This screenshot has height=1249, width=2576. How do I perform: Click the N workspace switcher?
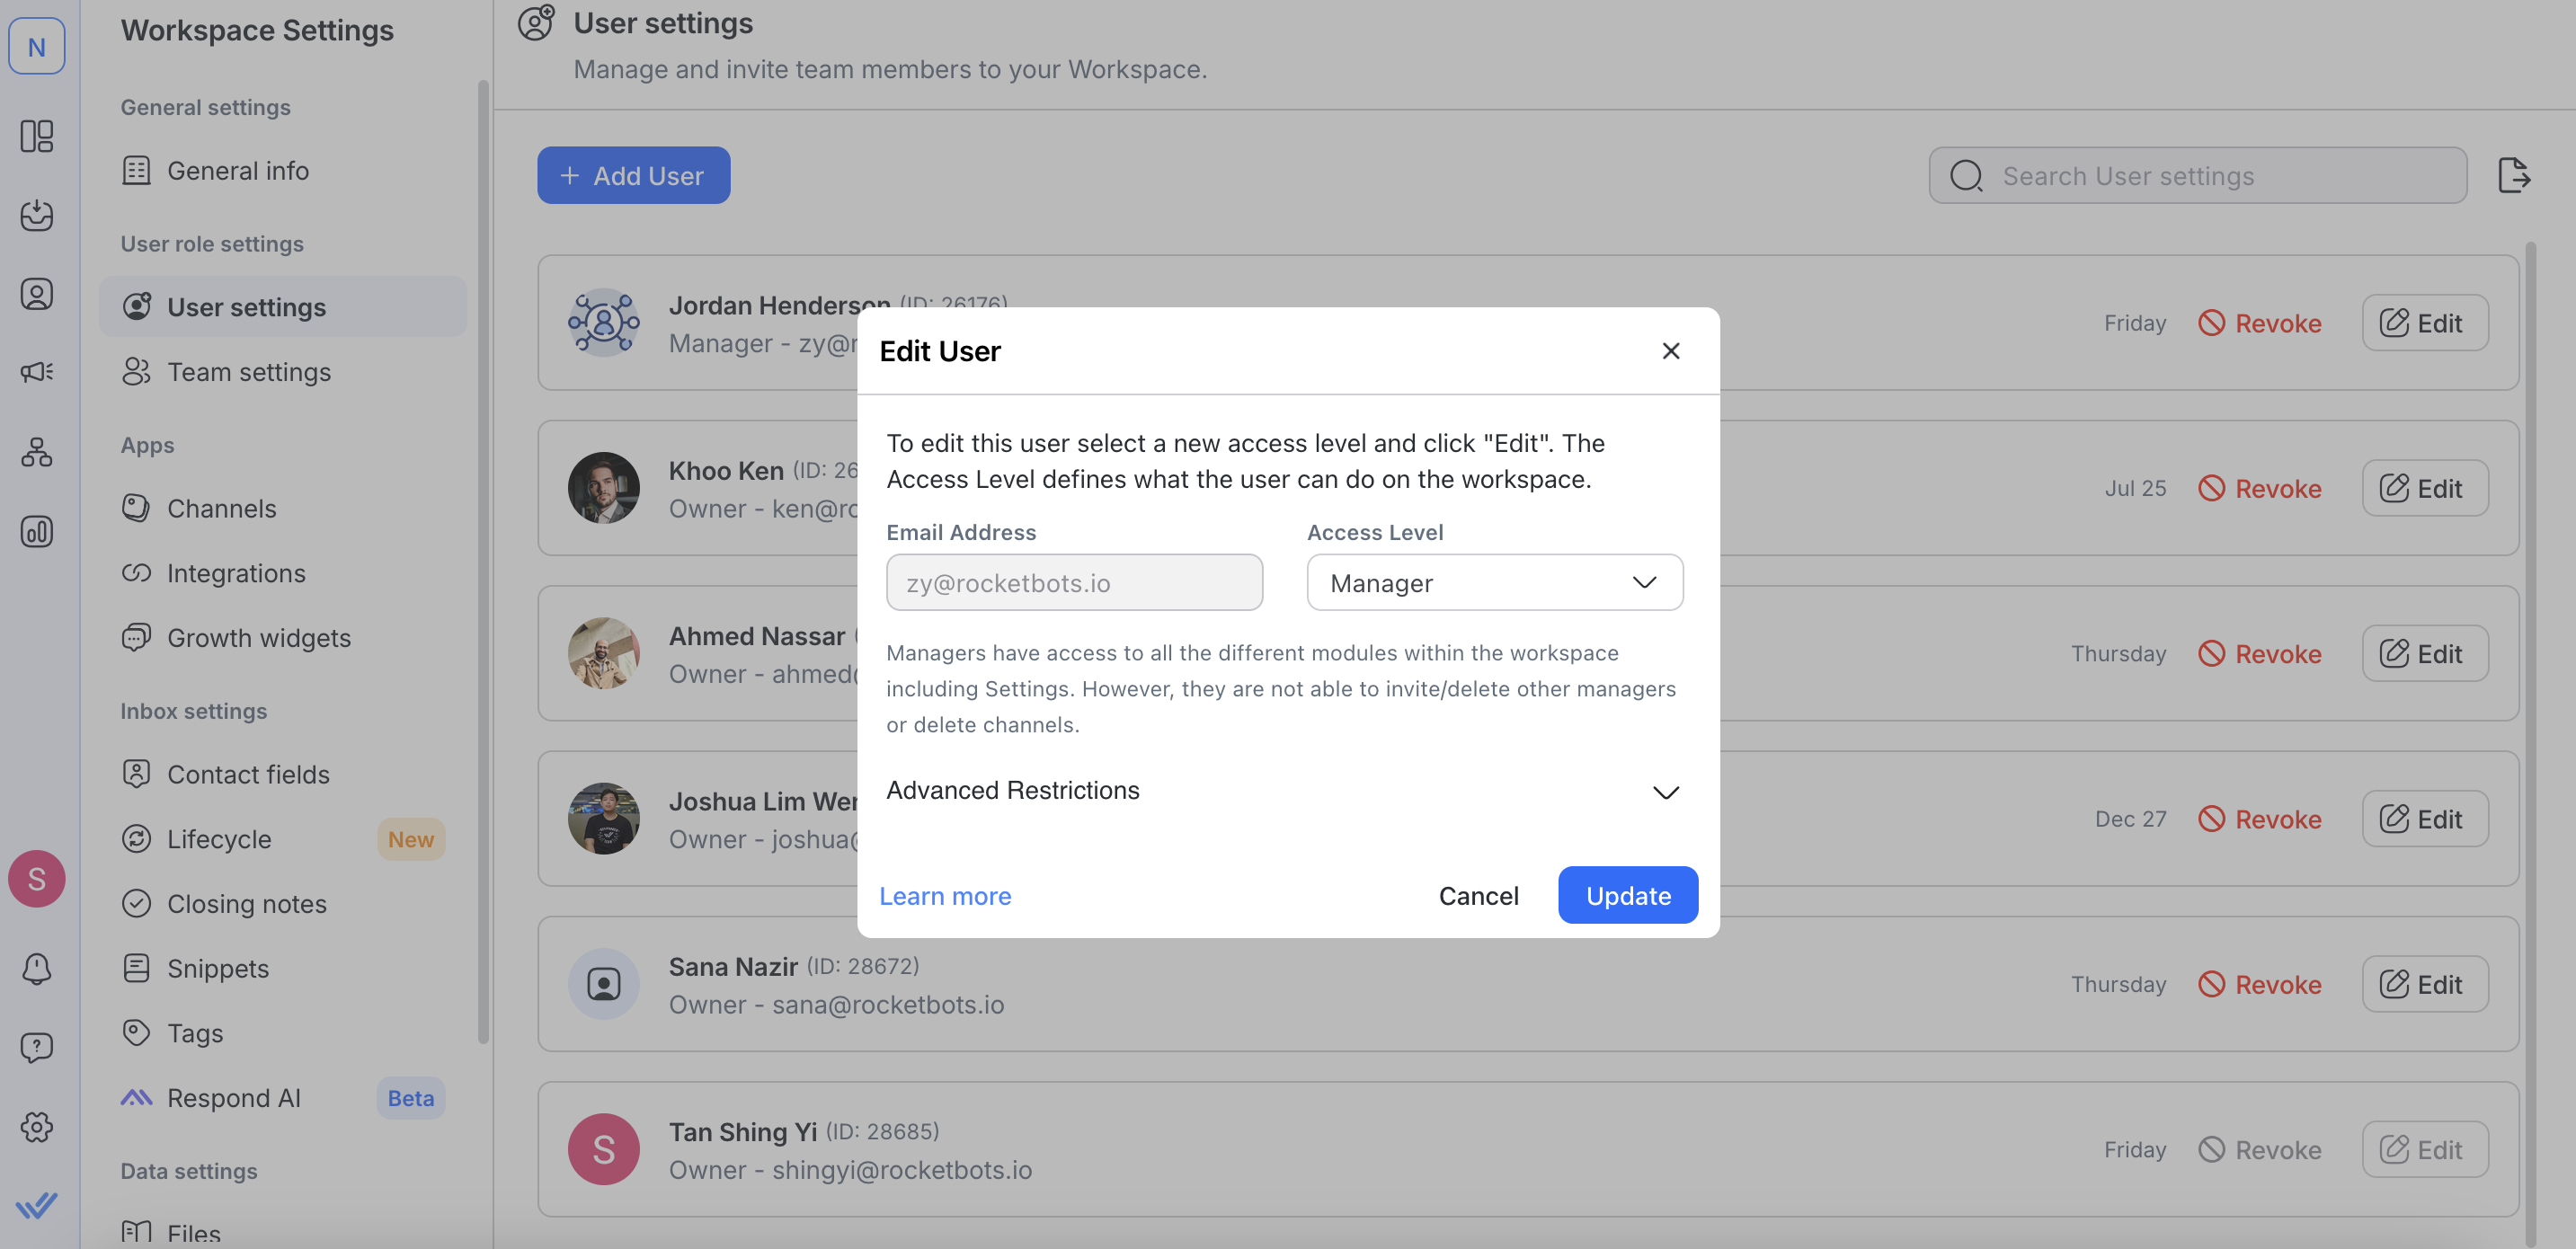(37, 46)
